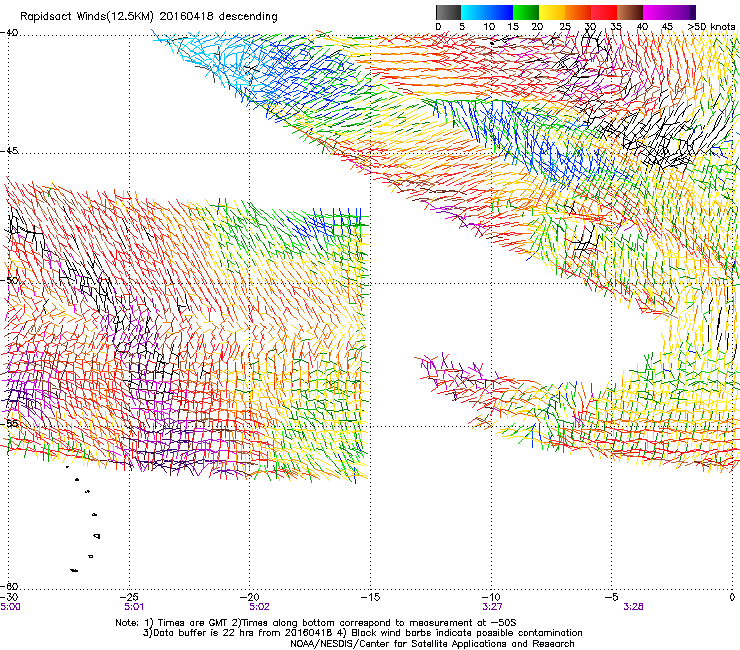The image size is (740, 650).
Task: Click the '10' label under the color bar
Action: click(489, 27)
